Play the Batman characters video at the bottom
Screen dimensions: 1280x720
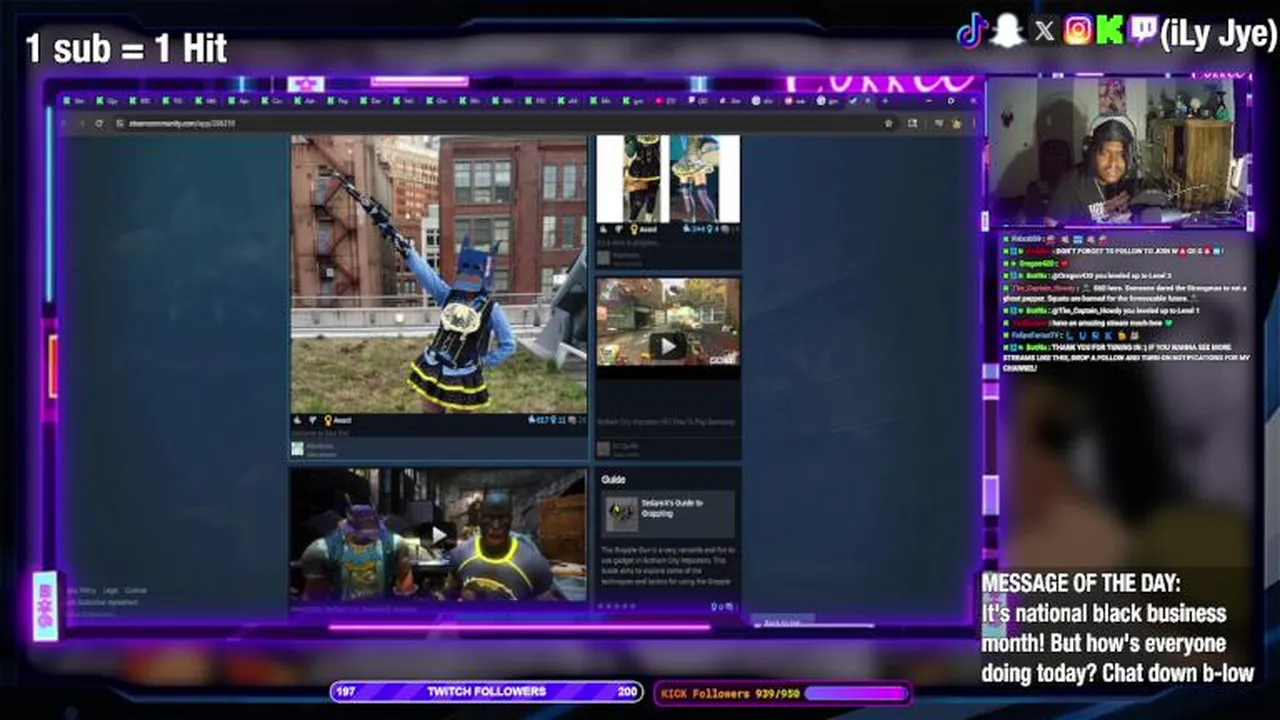(x=438, y=534)
